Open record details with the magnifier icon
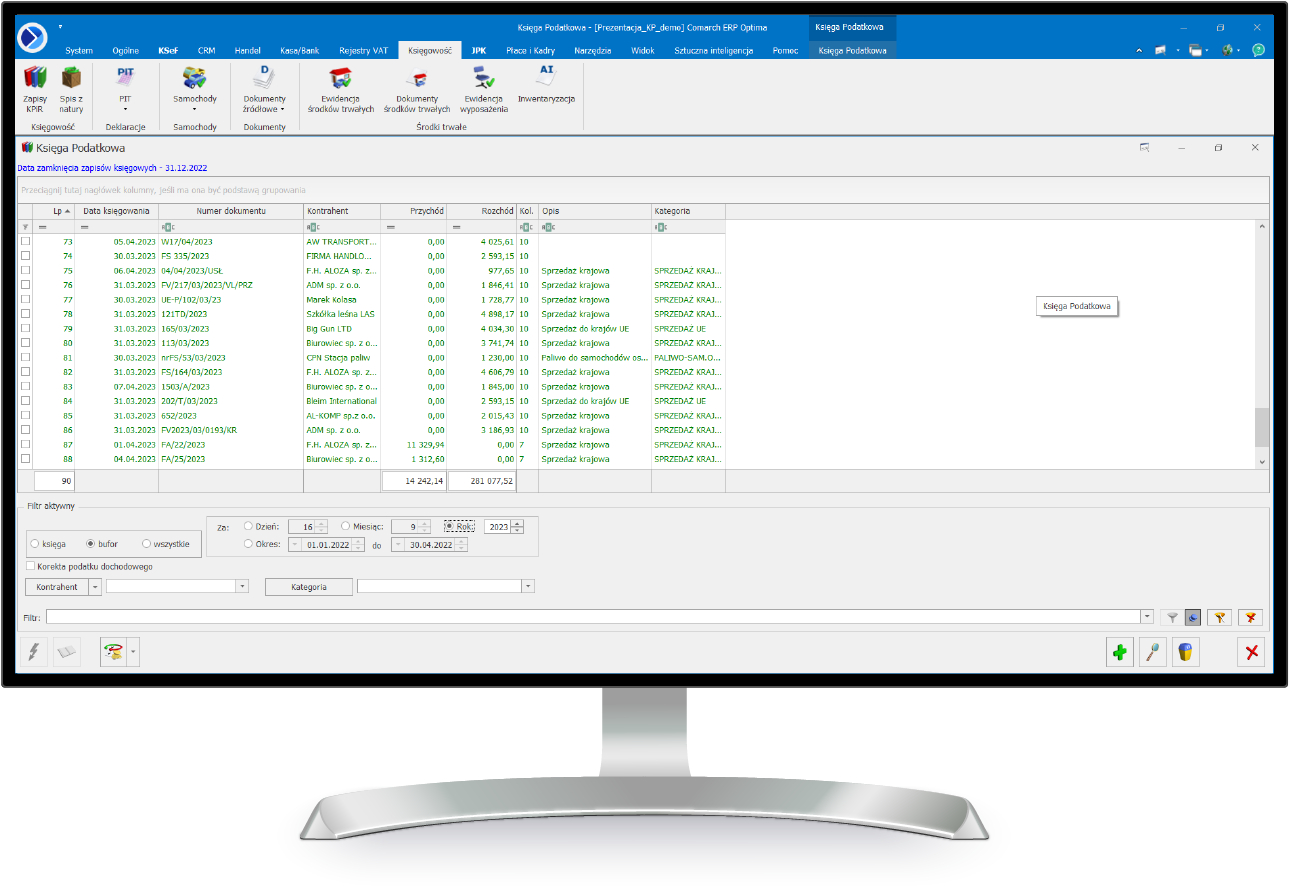Viewport: 1290px width, 890px height. (1152, 651)
